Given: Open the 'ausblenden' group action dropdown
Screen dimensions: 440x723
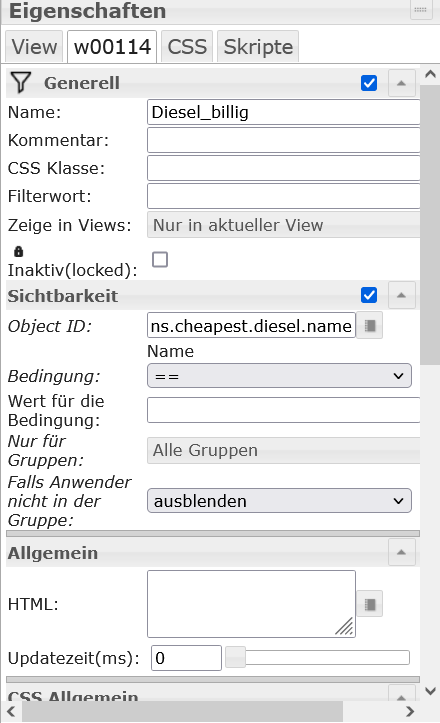Looking at the screenshot, I should [x=279, y=501].
